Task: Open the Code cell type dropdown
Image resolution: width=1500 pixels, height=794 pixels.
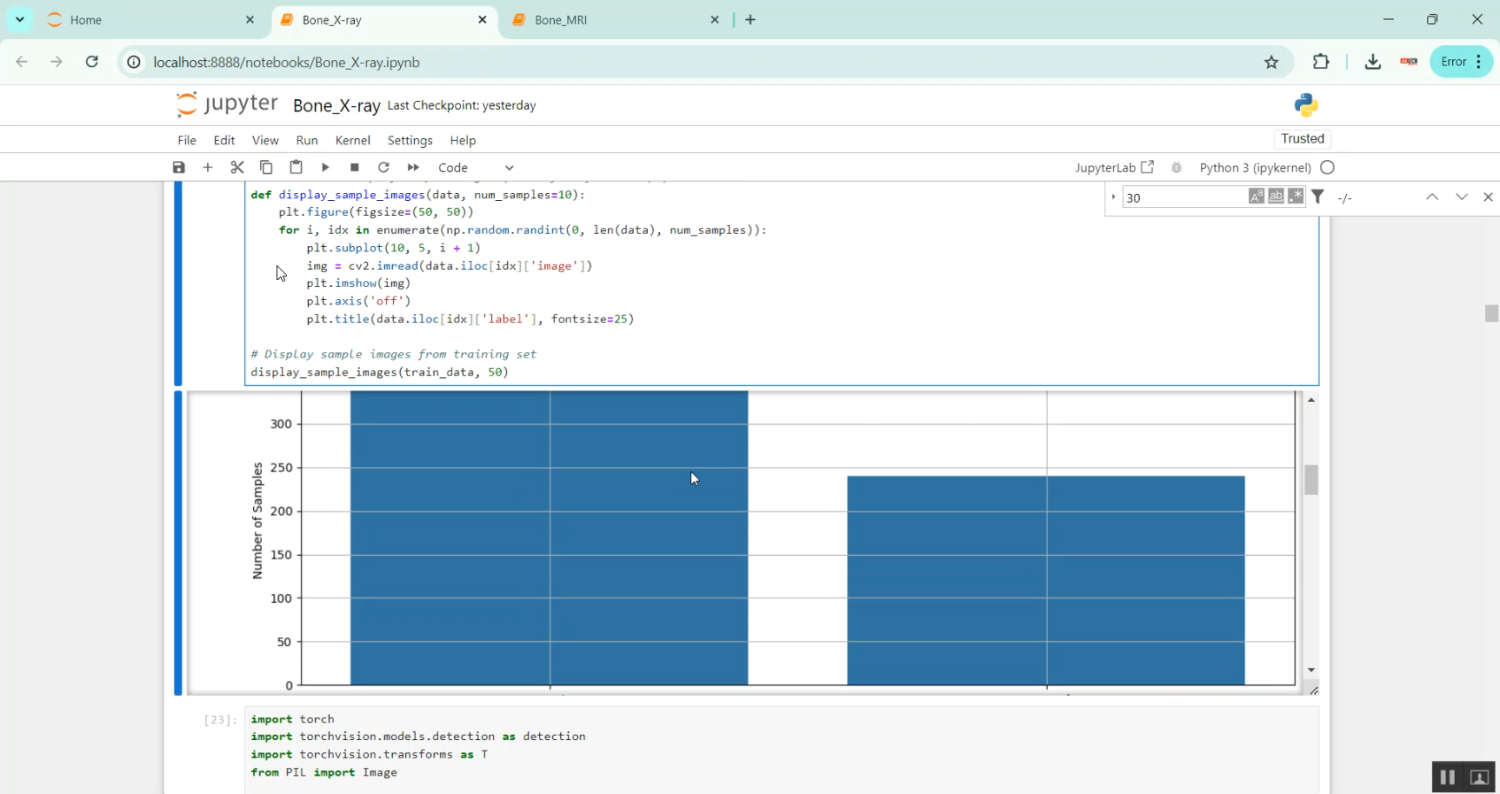Action: coord(476,168)
